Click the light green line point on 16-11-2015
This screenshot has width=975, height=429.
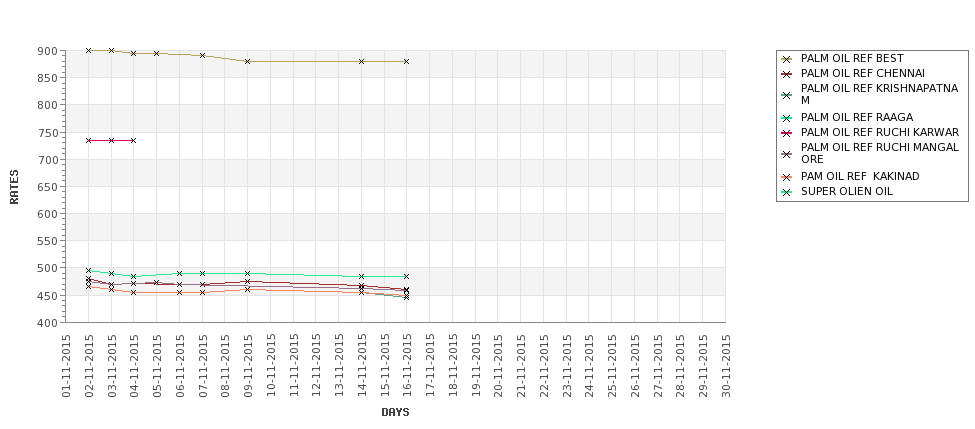tap(407, 276)
